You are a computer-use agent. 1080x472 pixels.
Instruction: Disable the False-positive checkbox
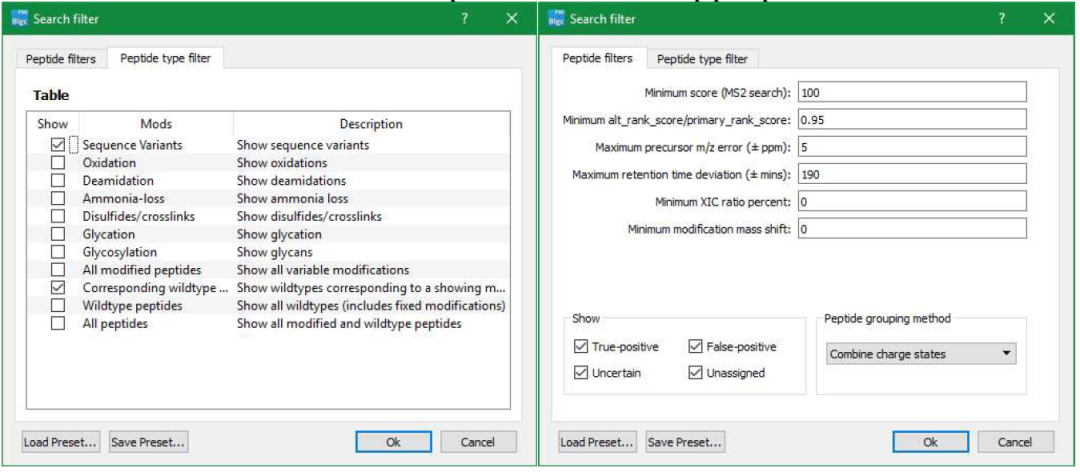pyautogui.click(x=695, y=347)
